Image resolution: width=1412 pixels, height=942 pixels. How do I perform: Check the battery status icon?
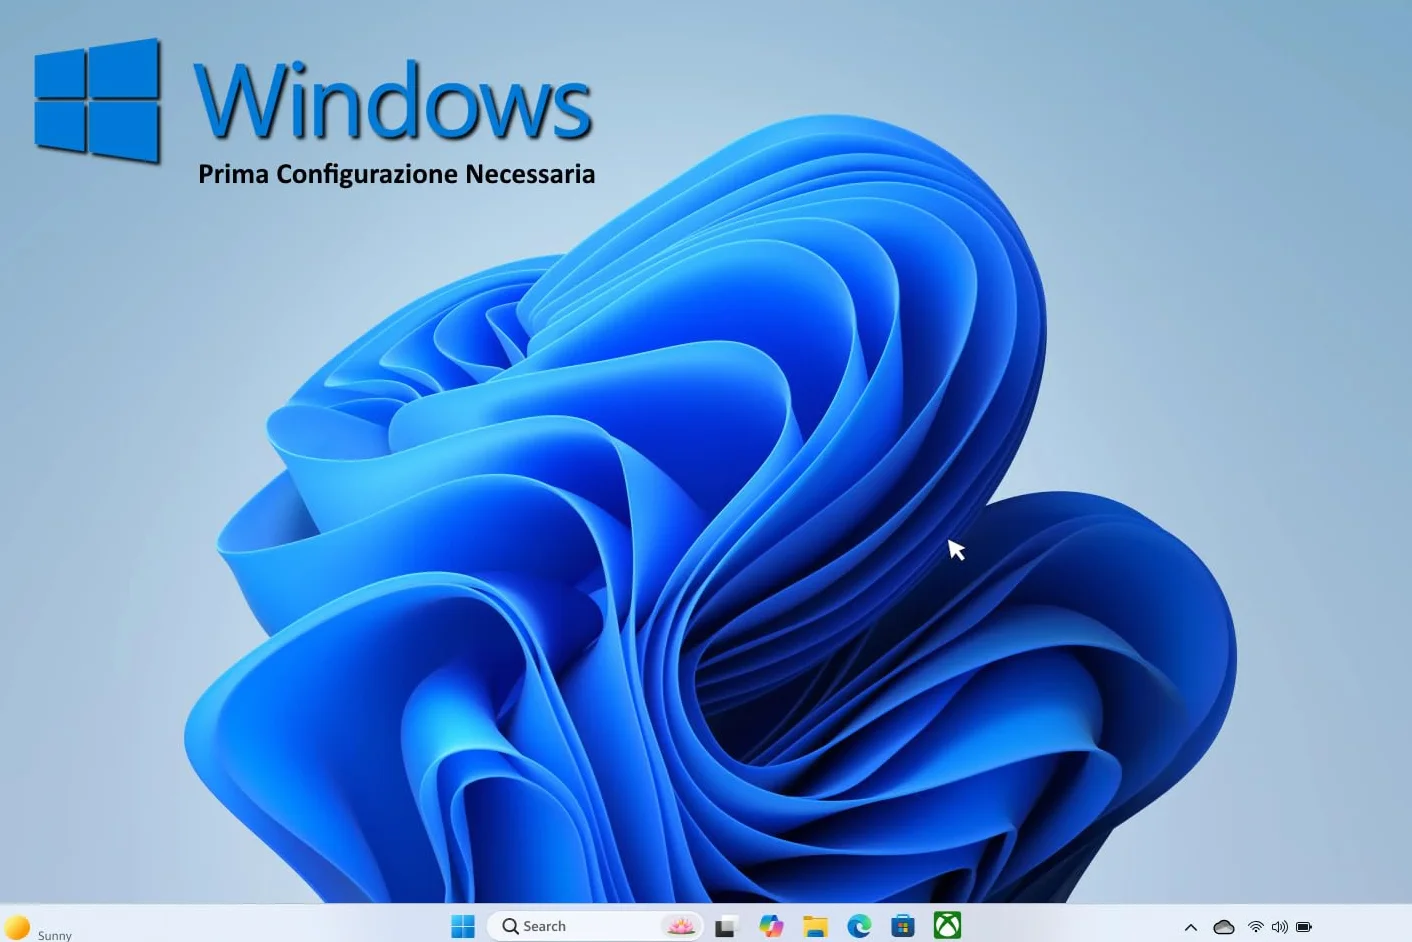coord(1304,927)
